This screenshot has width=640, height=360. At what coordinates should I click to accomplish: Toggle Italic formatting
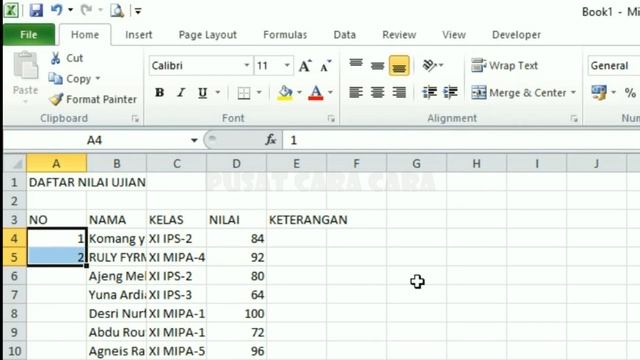coord(181,93)
